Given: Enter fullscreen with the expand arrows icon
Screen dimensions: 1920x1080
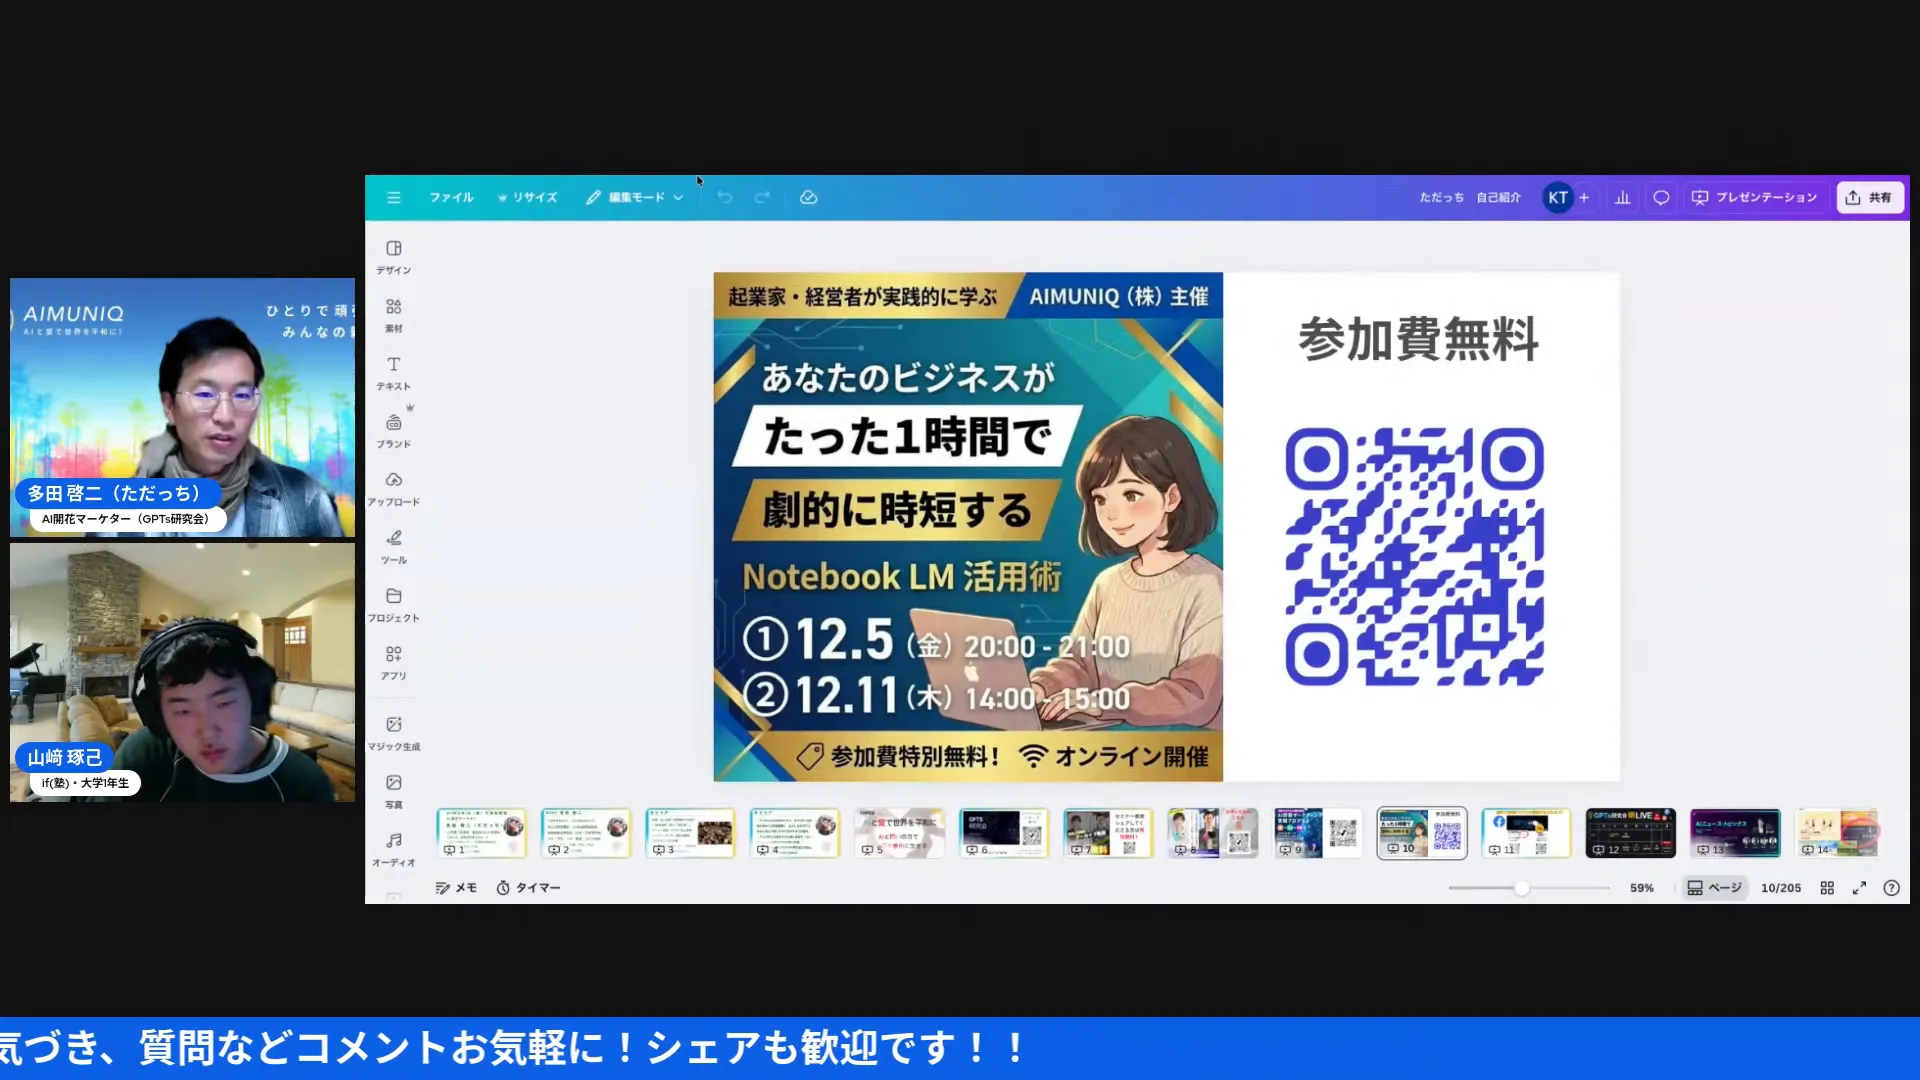Looking at the screenshot, I should (x=1860, y=887).
